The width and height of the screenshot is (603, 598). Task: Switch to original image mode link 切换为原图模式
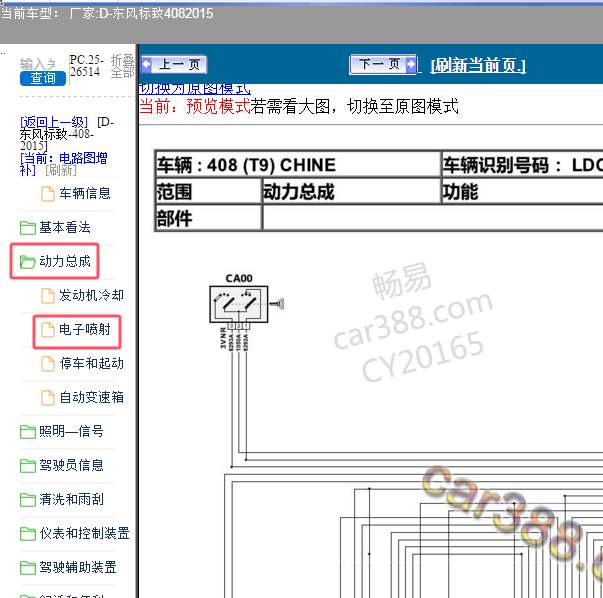(195, 89)
